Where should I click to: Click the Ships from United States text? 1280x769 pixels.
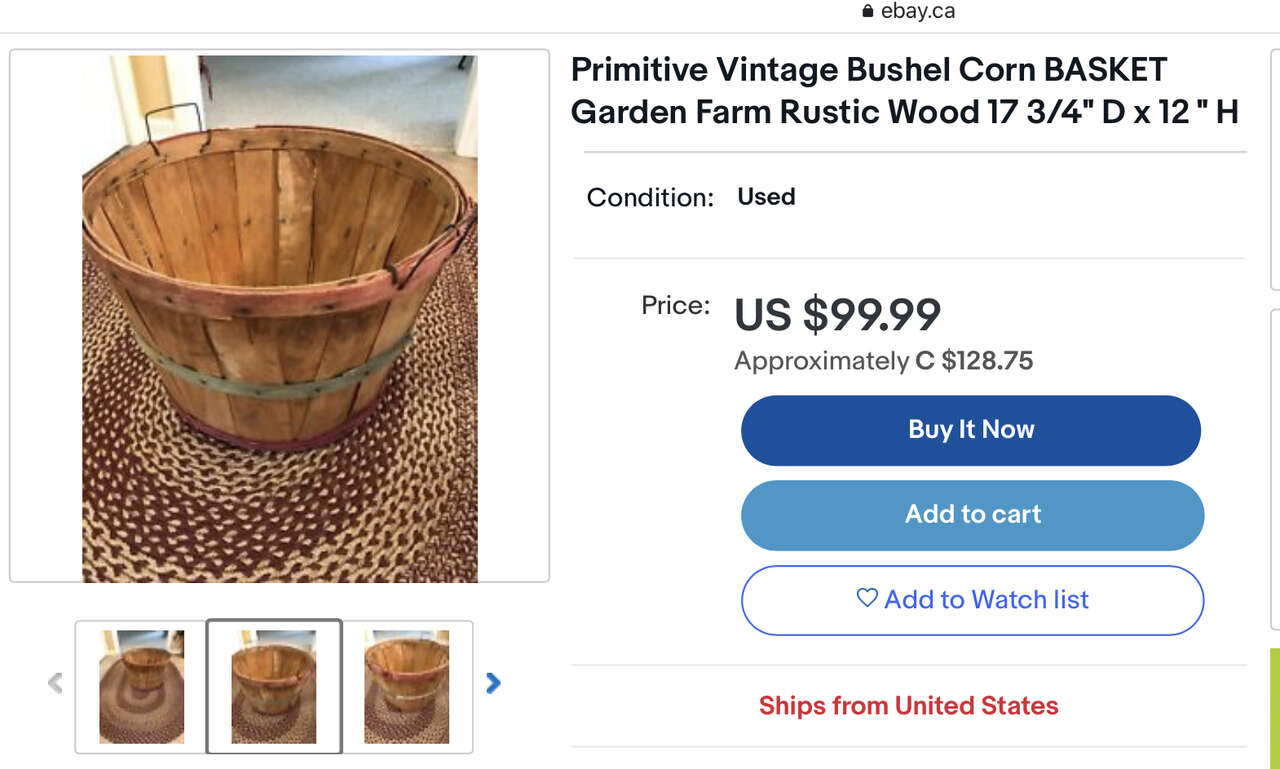pyautogui.click(x=908, y=705)
